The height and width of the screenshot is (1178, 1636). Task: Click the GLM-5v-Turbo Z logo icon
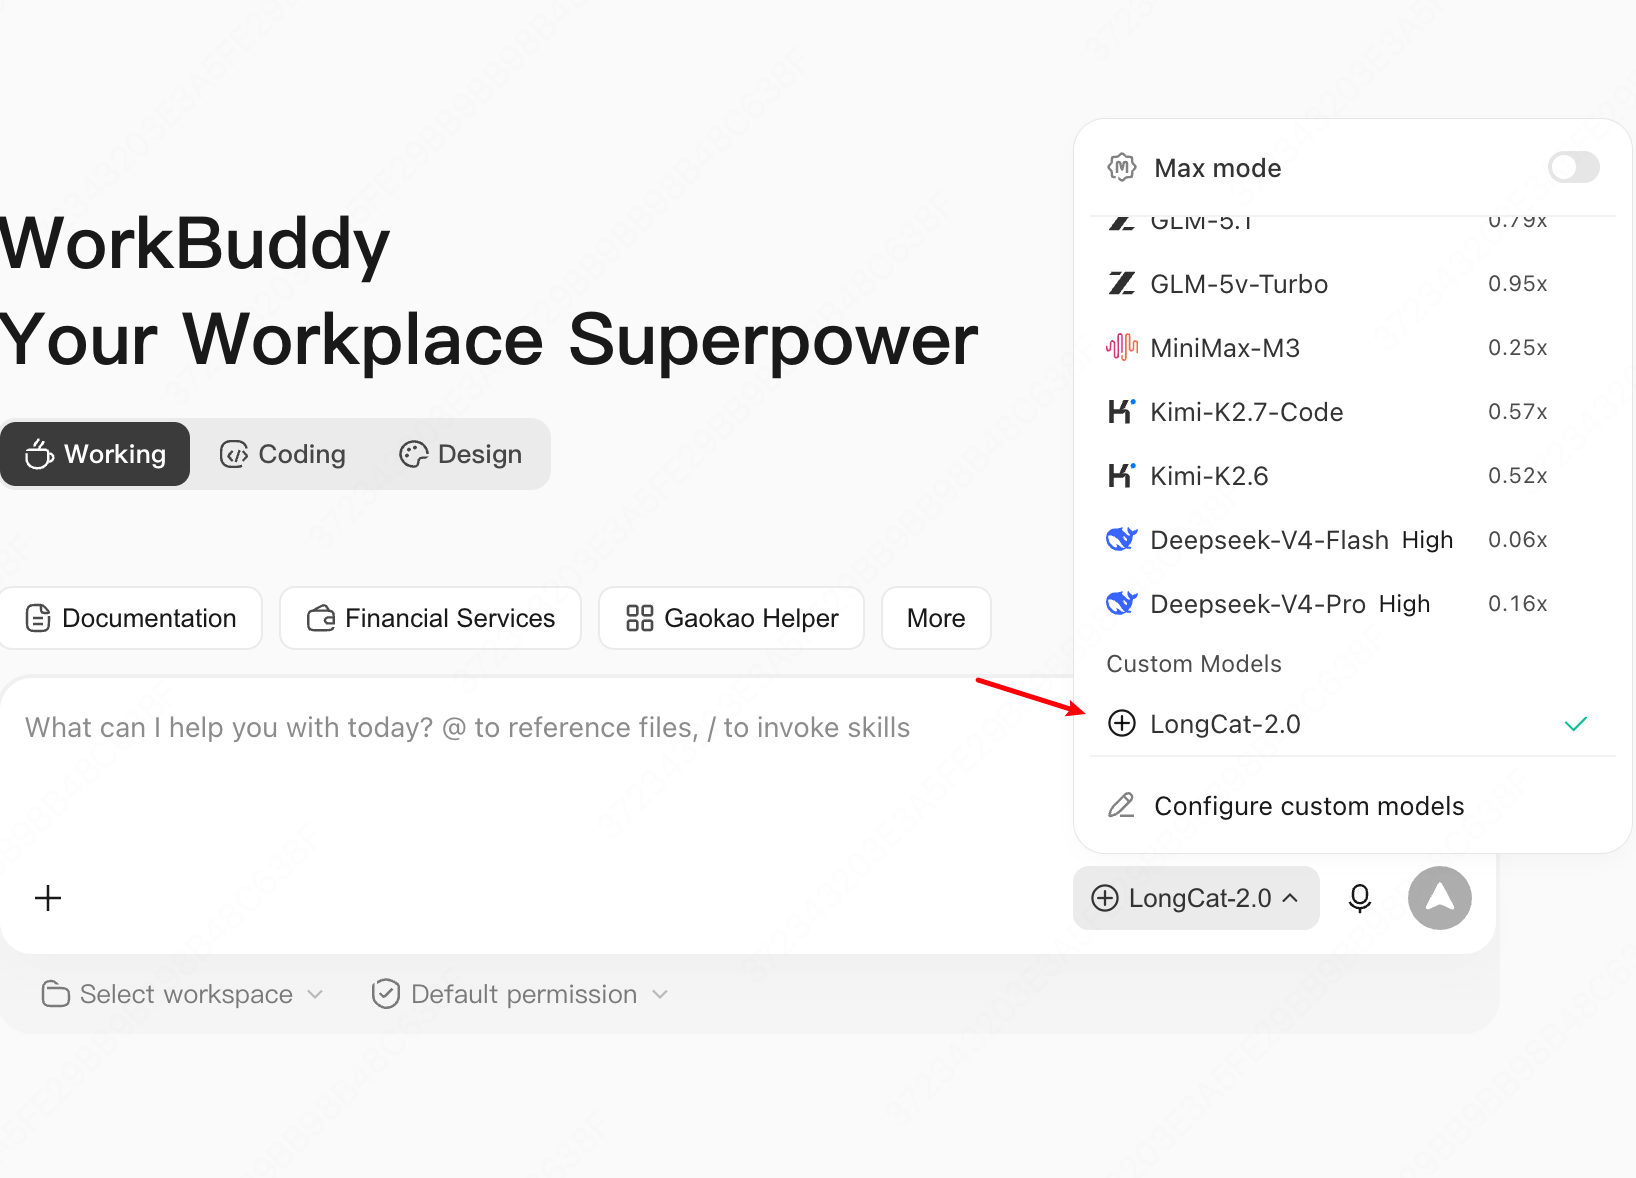point(1122,284)
